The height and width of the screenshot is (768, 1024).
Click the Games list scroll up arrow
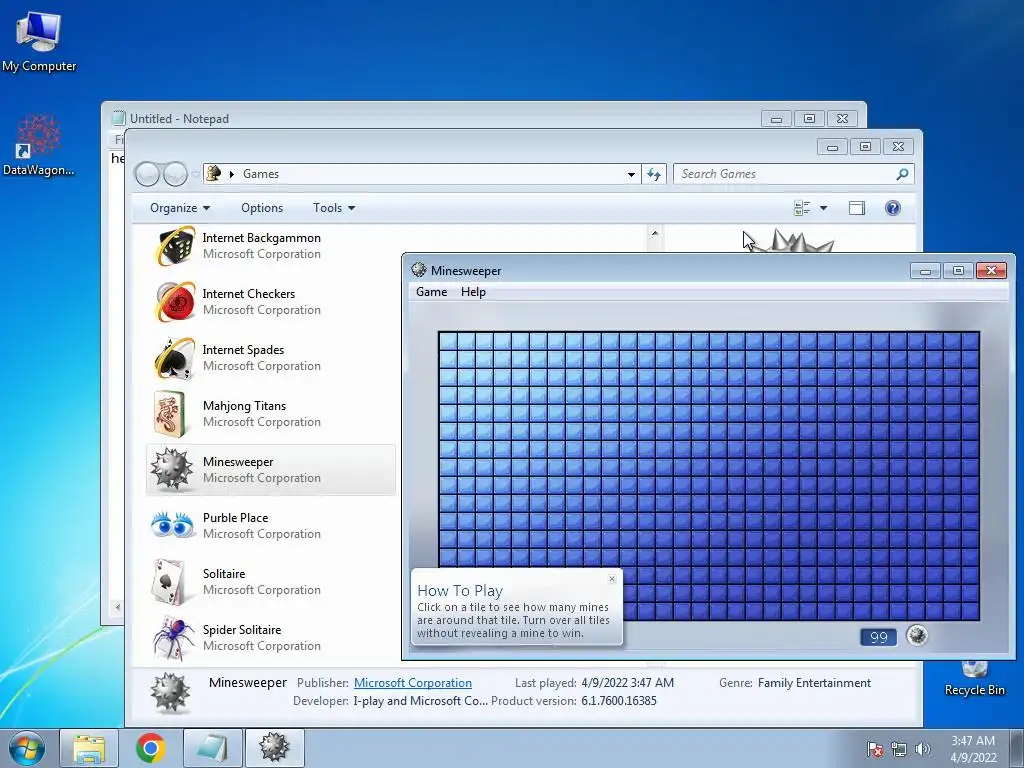point(655,233)
